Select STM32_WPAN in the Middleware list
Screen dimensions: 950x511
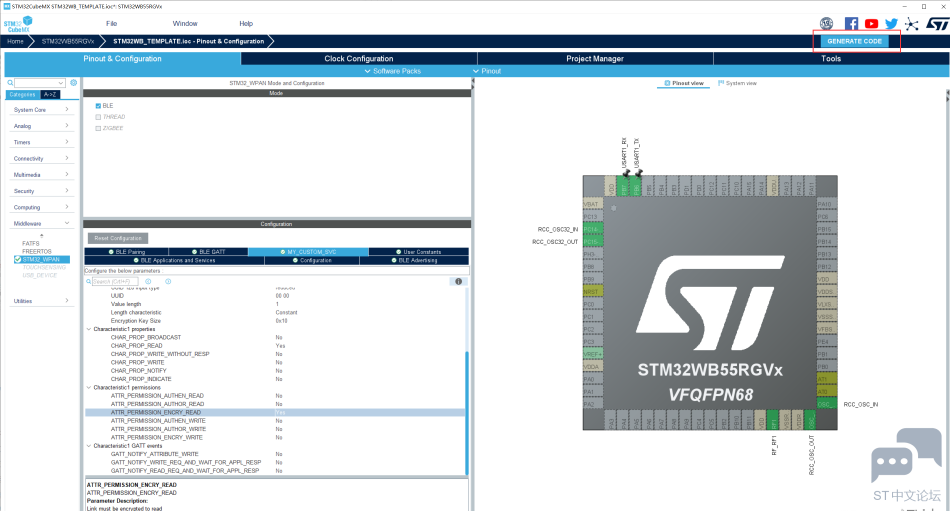41,259
